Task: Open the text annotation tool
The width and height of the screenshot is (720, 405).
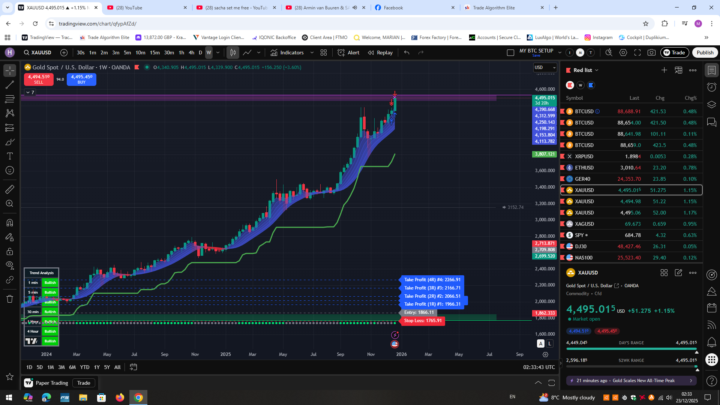Action: pos(10,156)
